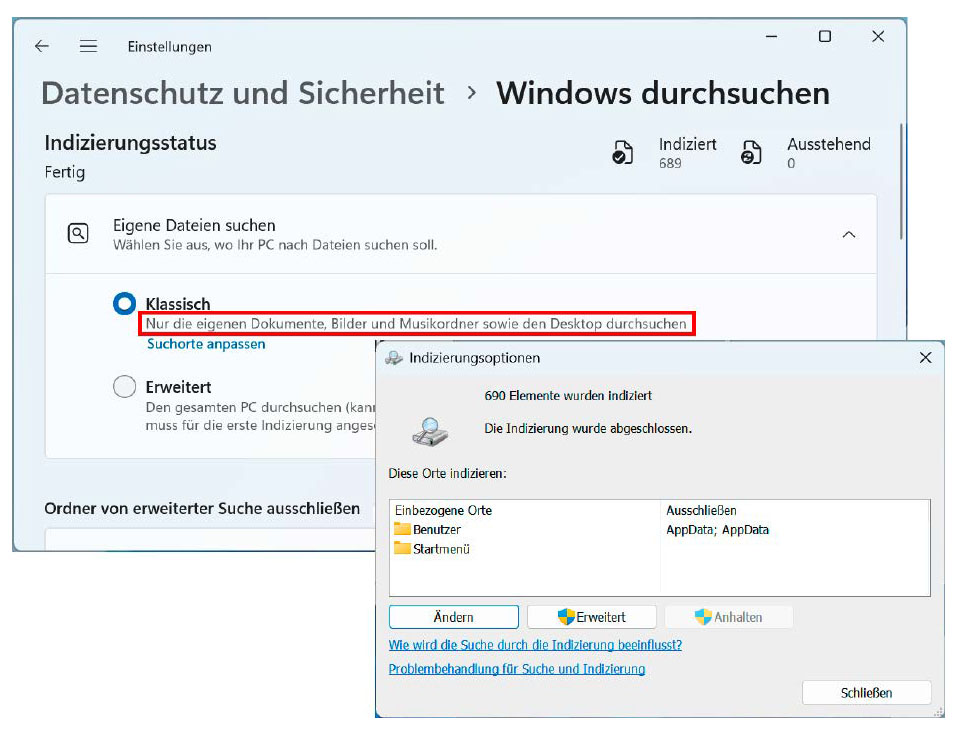Image resolution: width=958 pixels, height=734 pixels.
Task: Click the shield icon on Anhalten button
Action: (703, 617)
